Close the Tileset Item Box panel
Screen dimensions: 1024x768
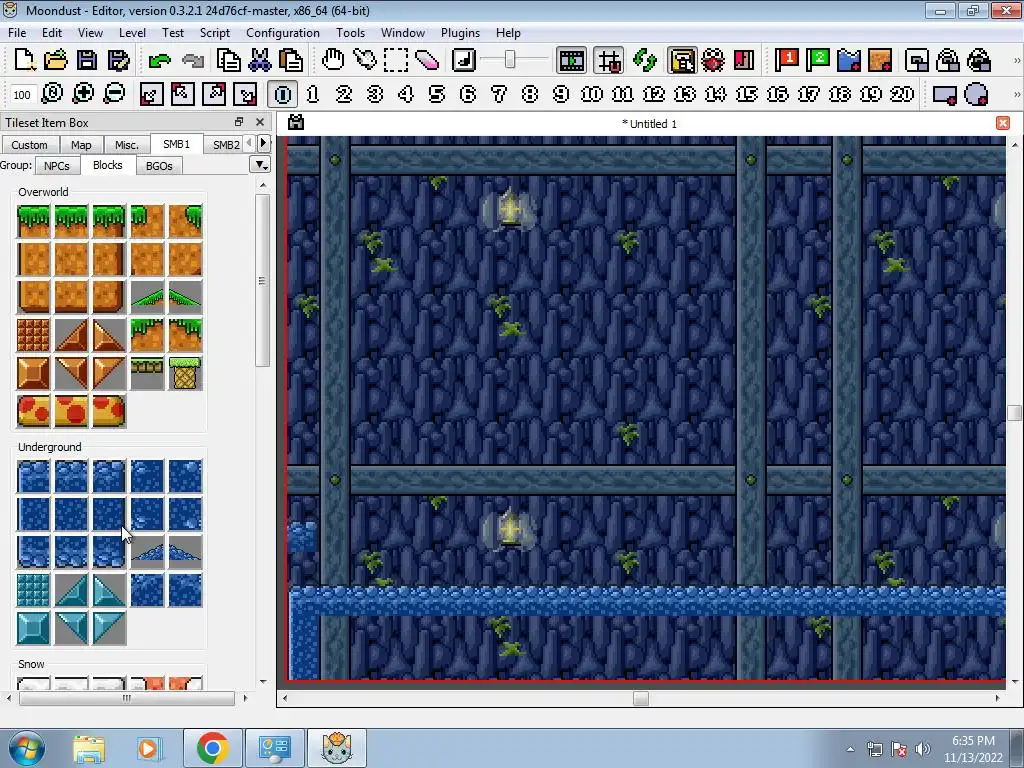point(260,122)
